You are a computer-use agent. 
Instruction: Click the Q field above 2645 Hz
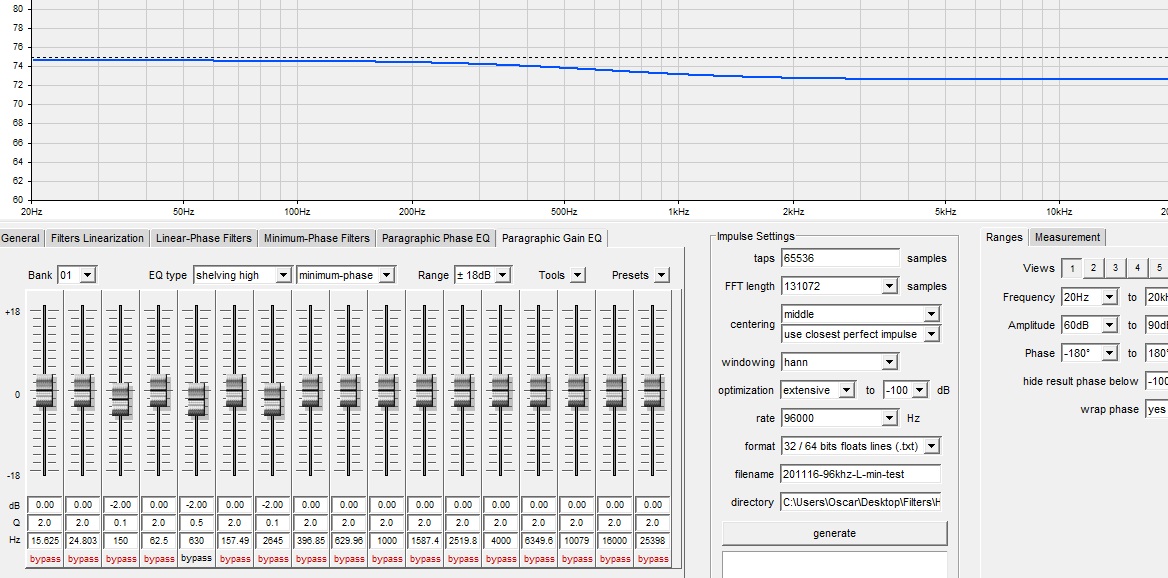click(x=273, y=522)
